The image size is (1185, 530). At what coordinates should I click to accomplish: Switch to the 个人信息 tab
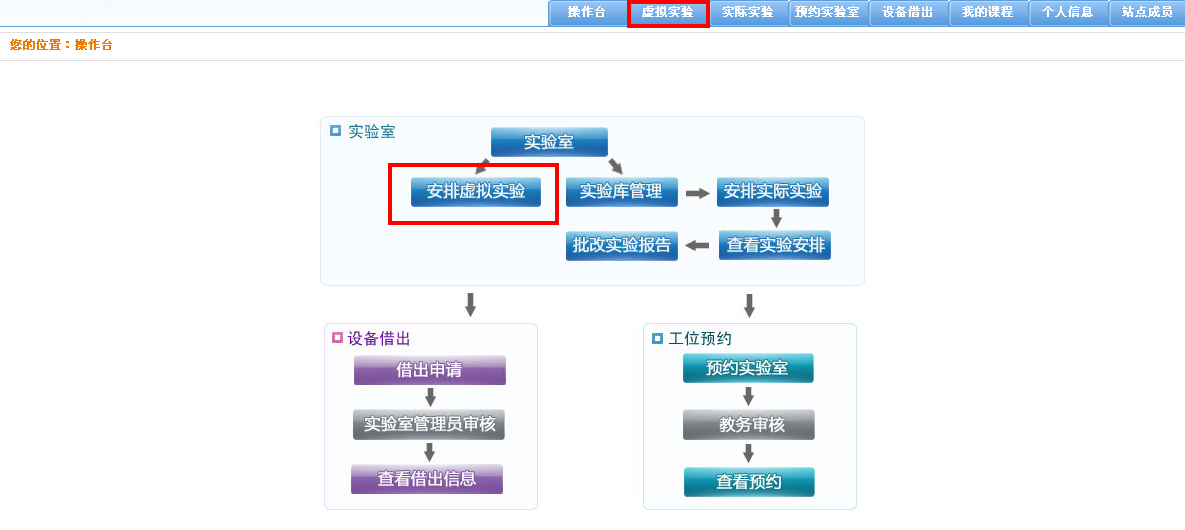click(x=1067, y=13)
